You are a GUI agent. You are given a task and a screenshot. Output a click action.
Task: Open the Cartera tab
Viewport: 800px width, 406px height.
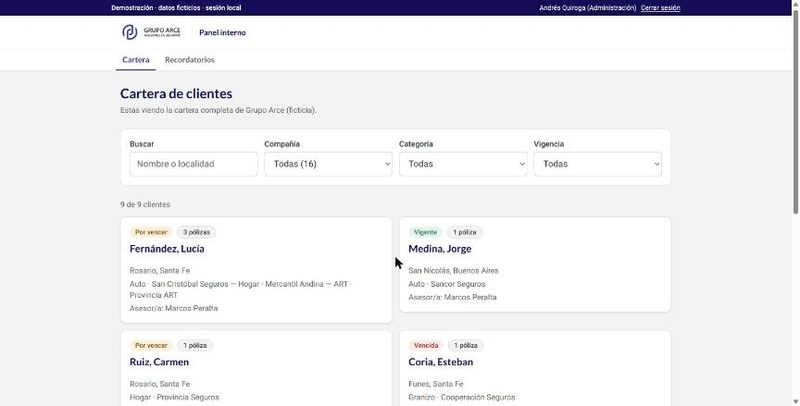(x=136, y=60)
